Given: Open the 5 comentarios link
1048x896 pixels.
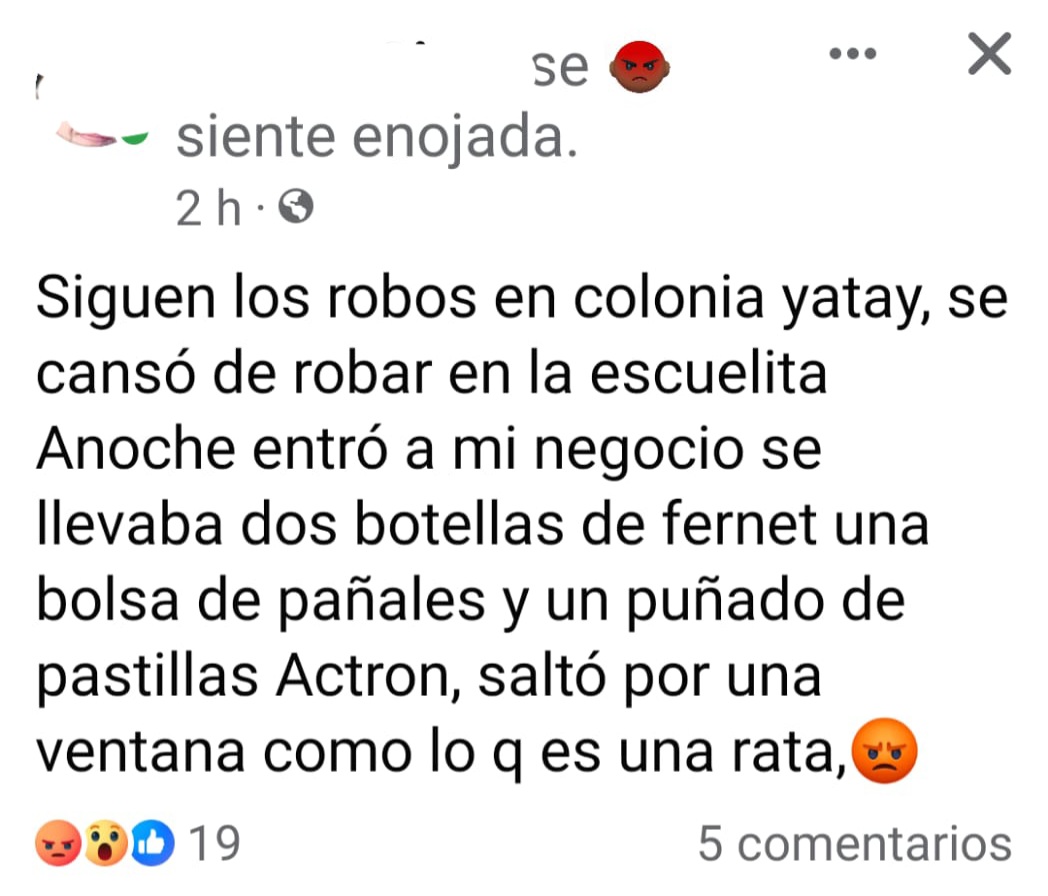Looking at the screenshot, I should pos(855,843).
